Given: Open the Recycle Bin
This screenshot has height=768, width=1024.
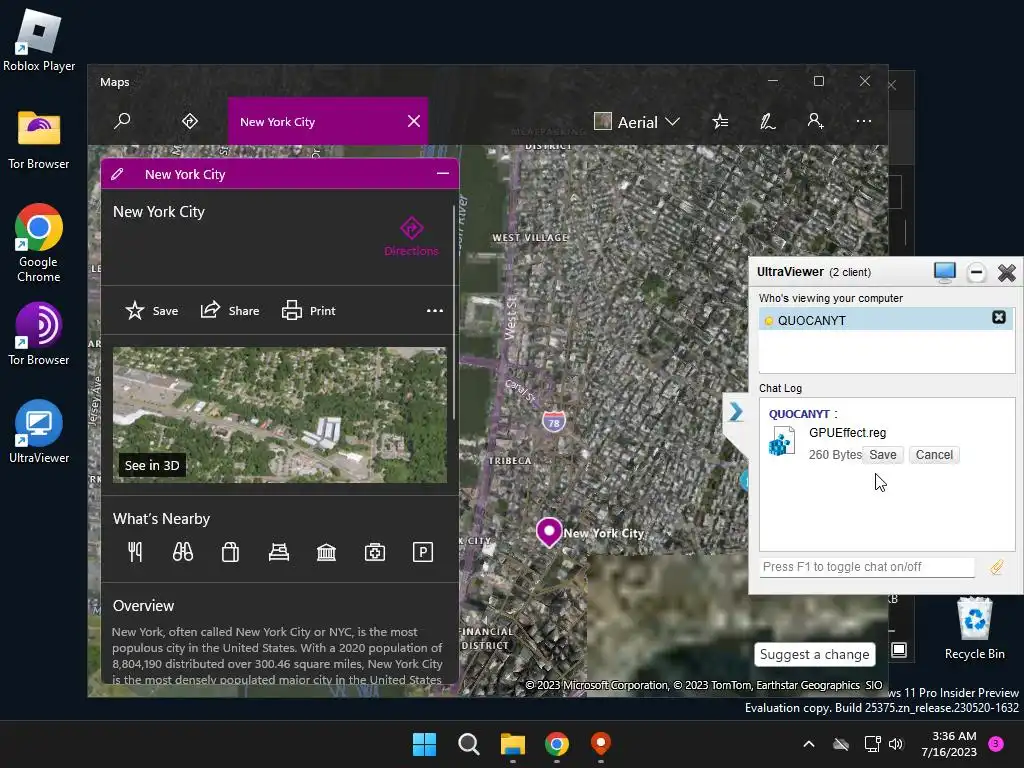Looking at the screenshot, I should [974, 628].
